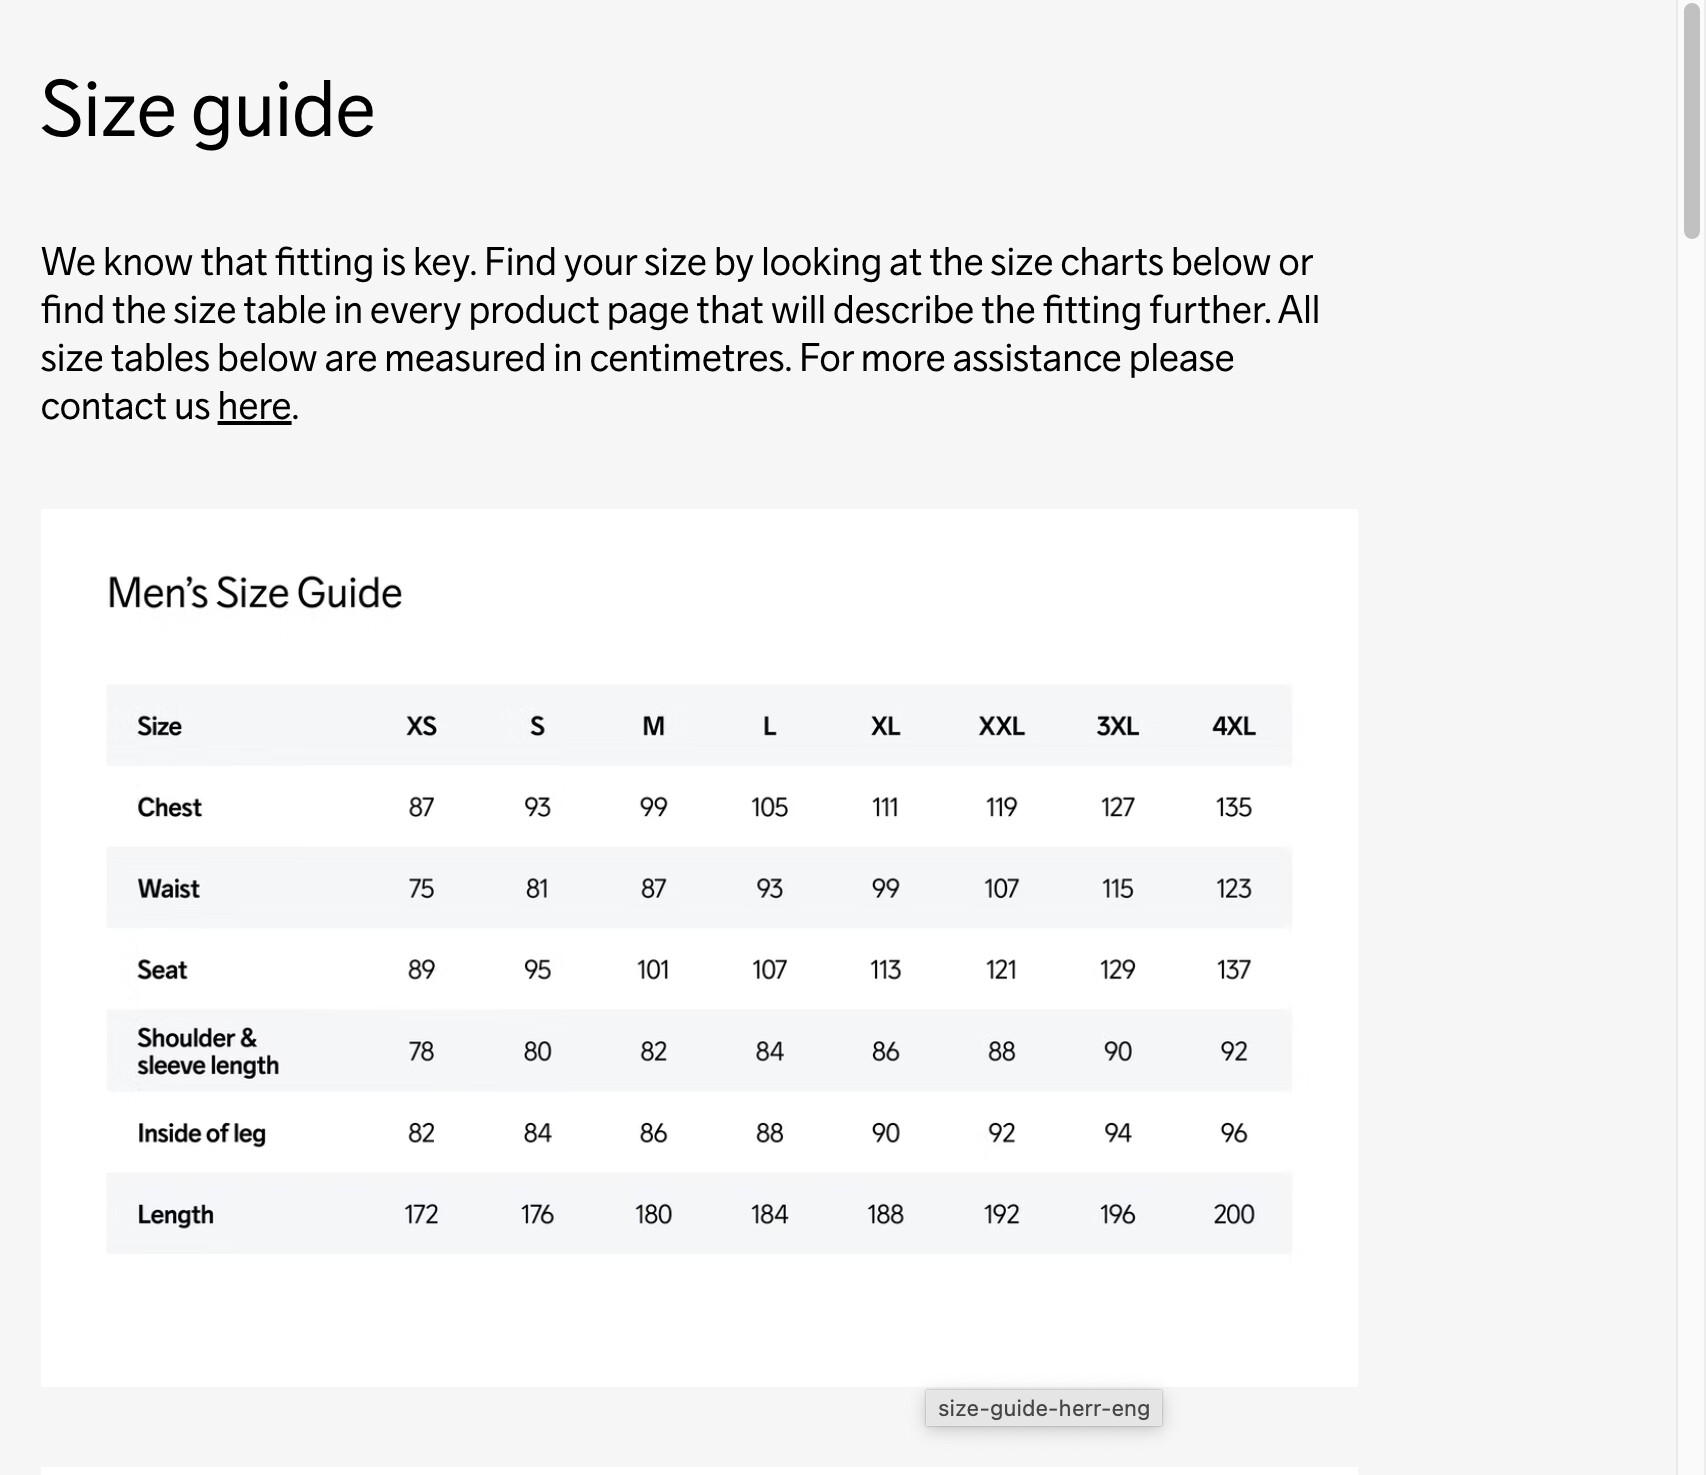Select the XS column header
Screen dimensions: 1706x1475
tap(421, 726)
